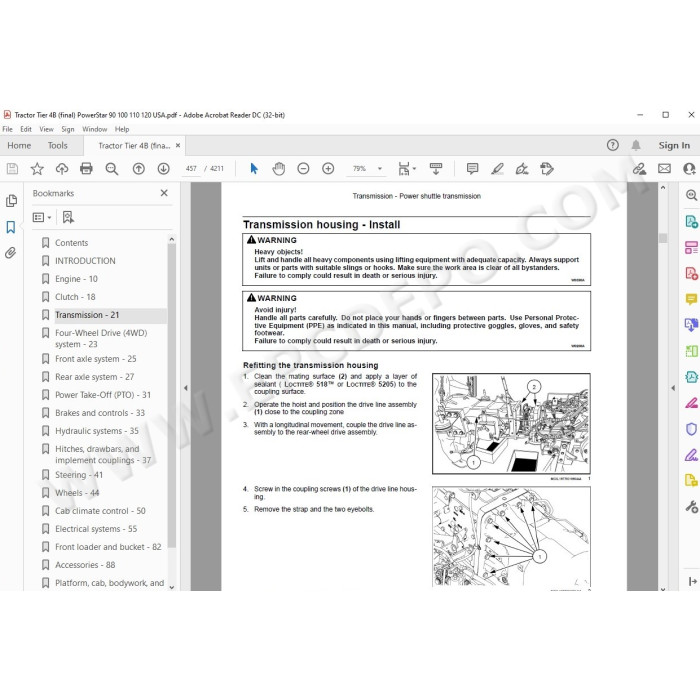The width and height of the screenshot is (700, 700).
Task: Add to starred with the star icon
Action: (37, 169)
